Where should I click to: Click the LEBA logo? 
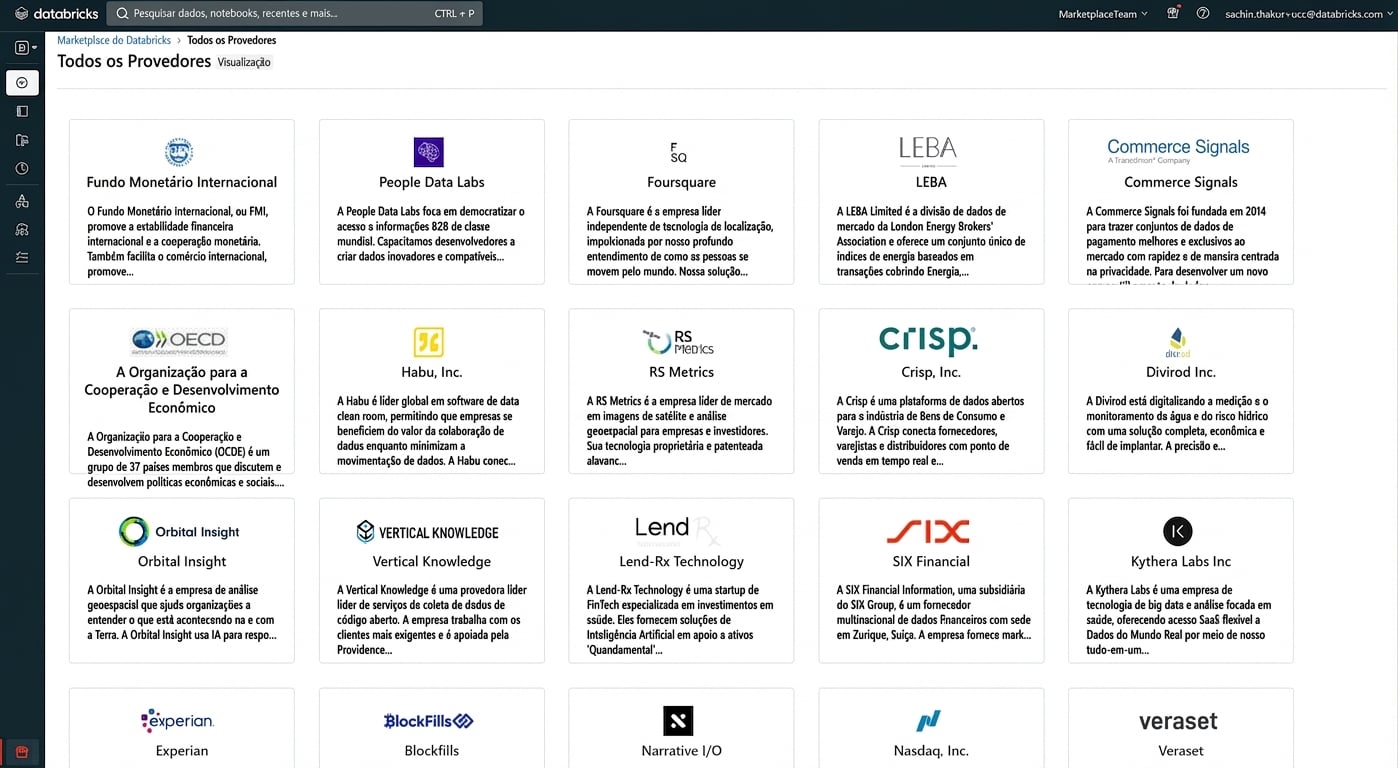(x=928, y=151)
